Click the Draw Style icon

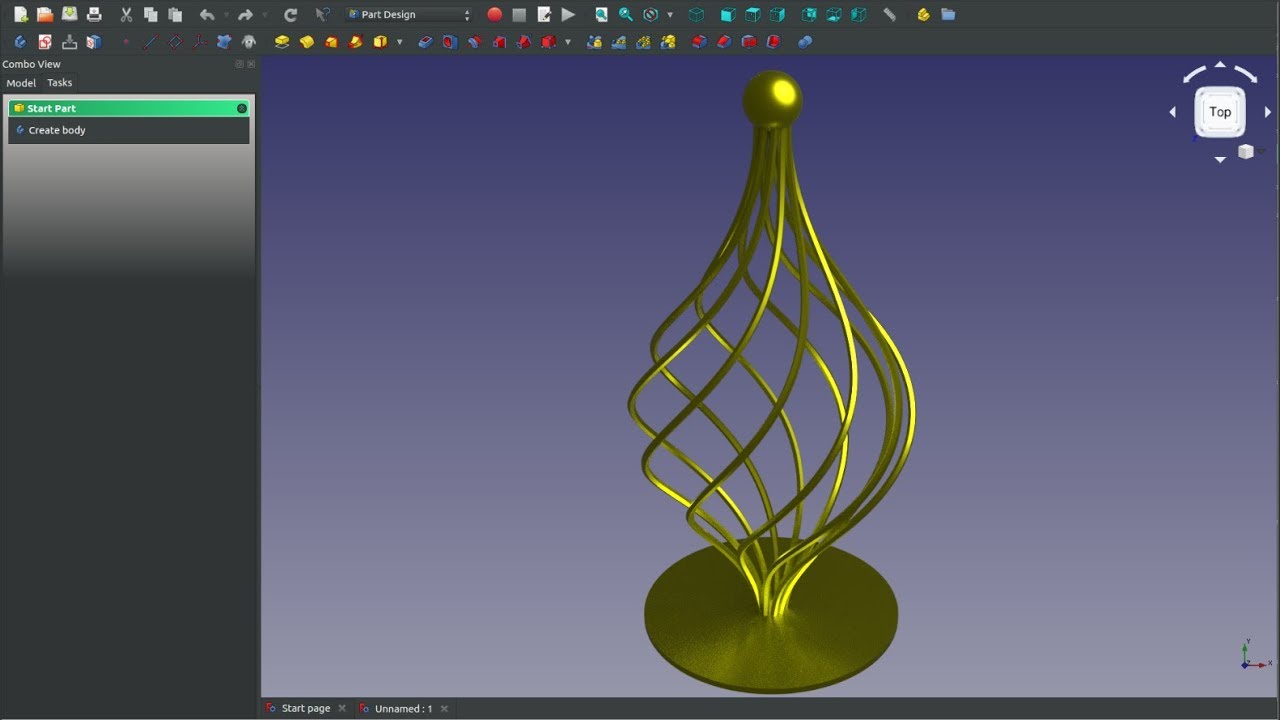click(651, 15)
